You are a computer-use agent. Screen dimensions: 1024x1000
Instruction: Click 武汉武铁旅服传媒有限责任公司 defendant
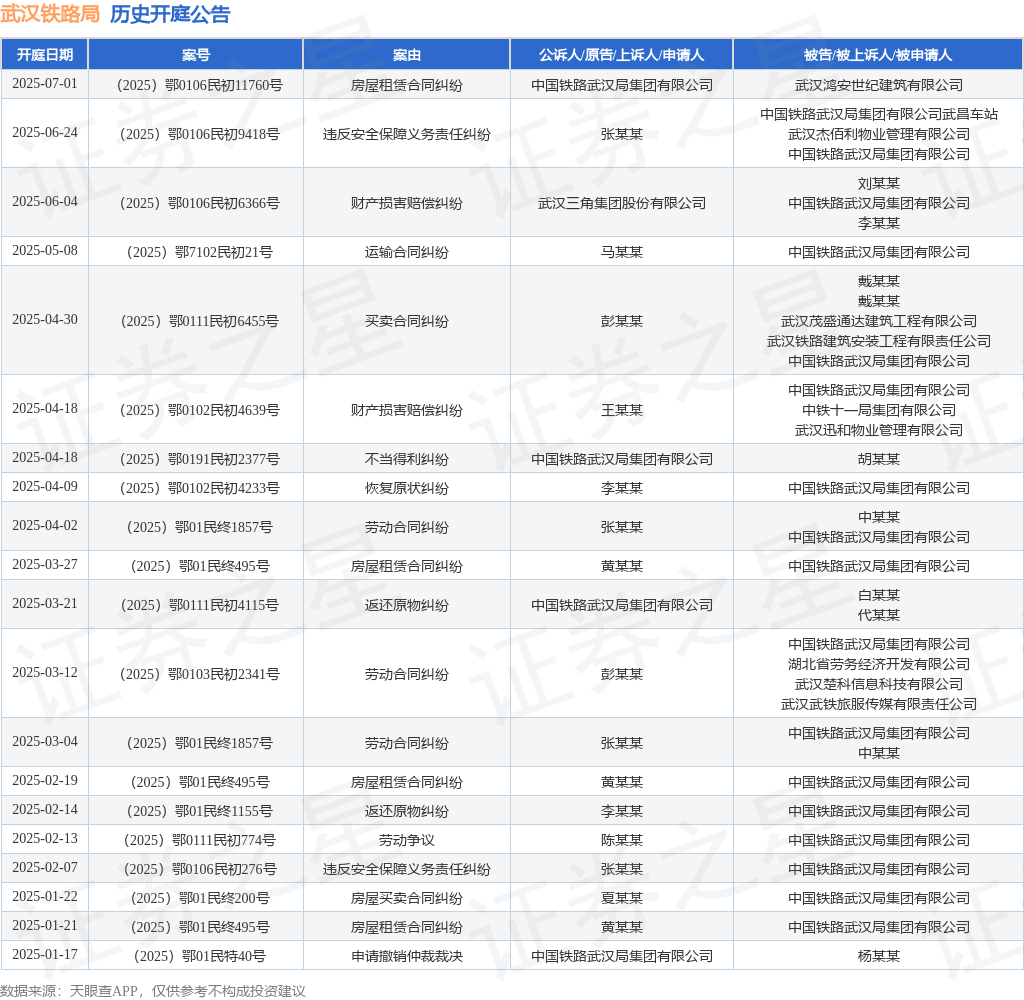tap(878, 704)
